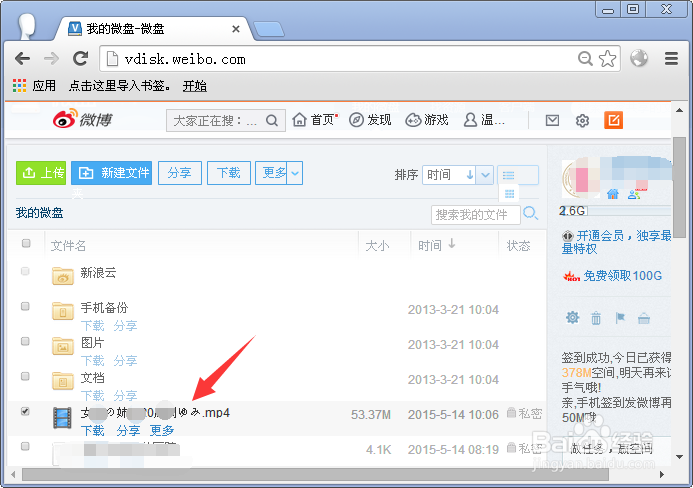Click 开始 link in bookmarks bar

coord(195,86)
